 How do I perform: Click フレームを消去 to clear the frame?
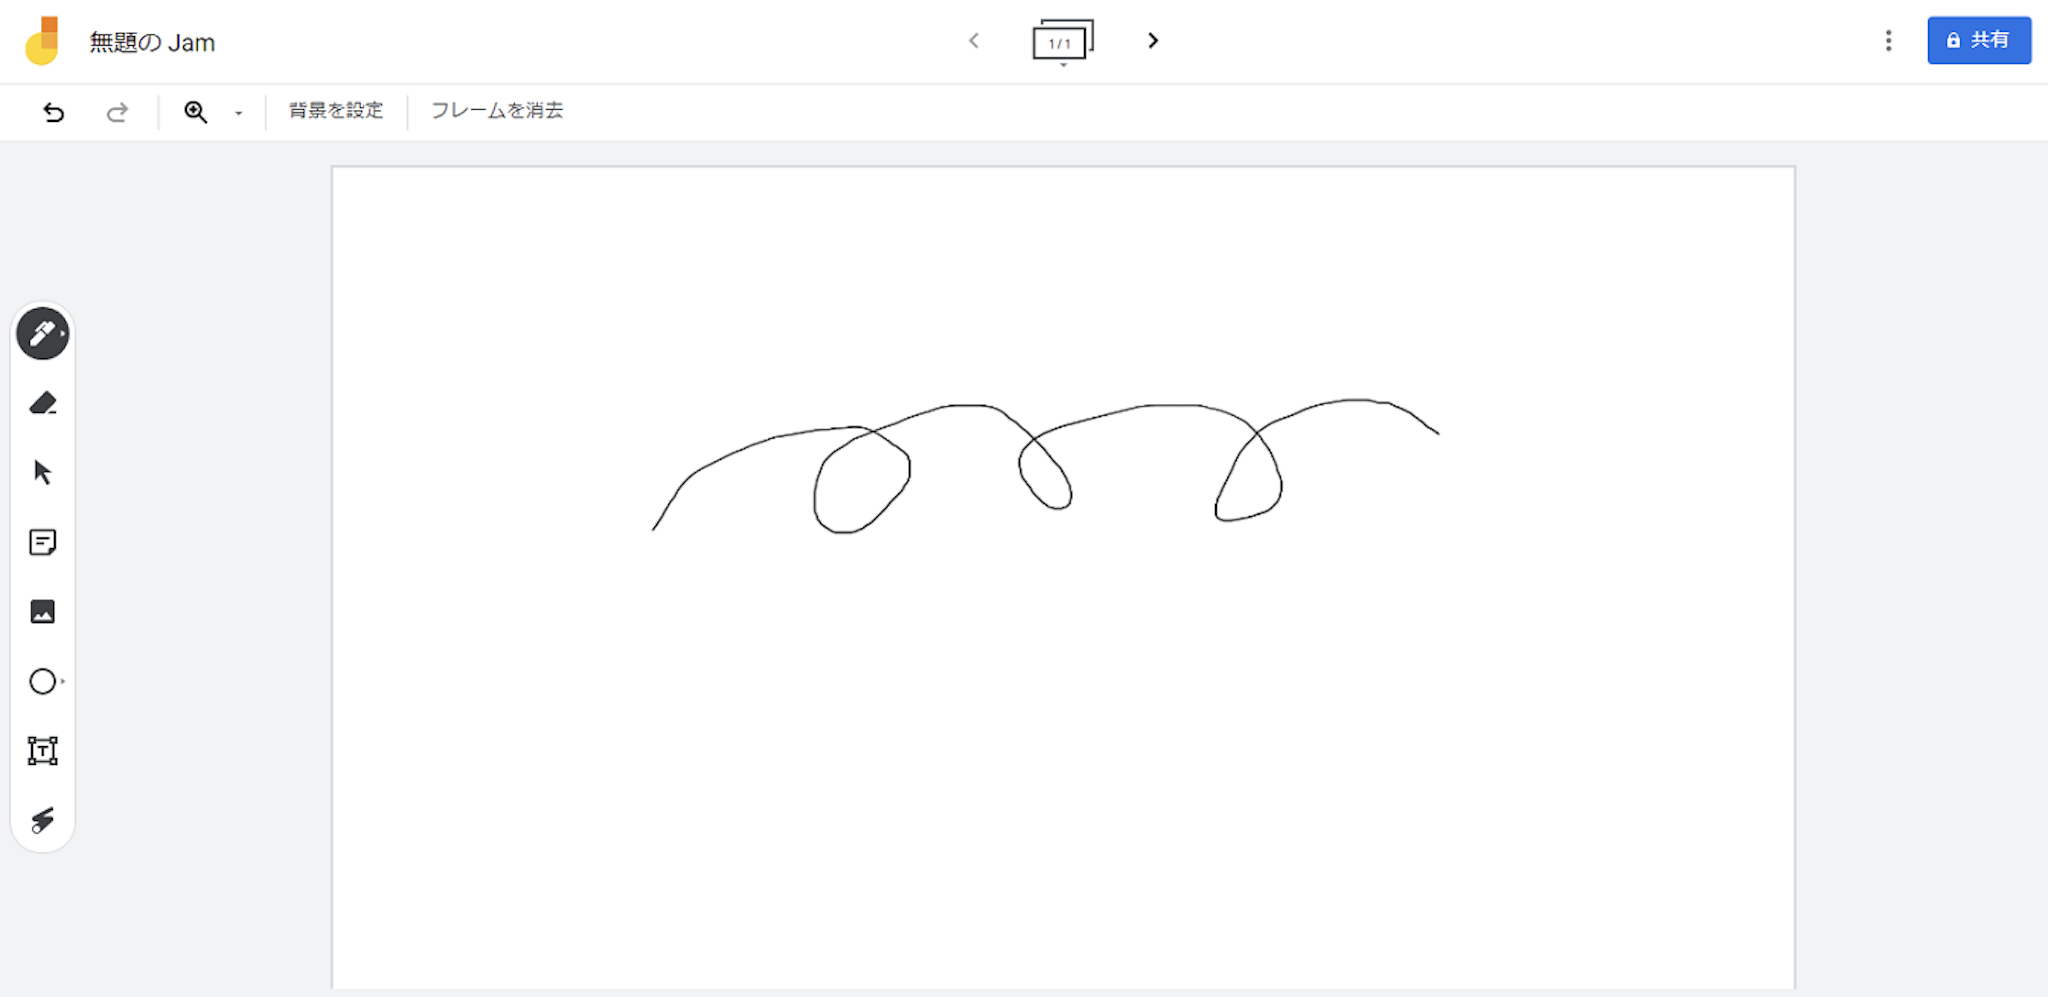point(497,110)
